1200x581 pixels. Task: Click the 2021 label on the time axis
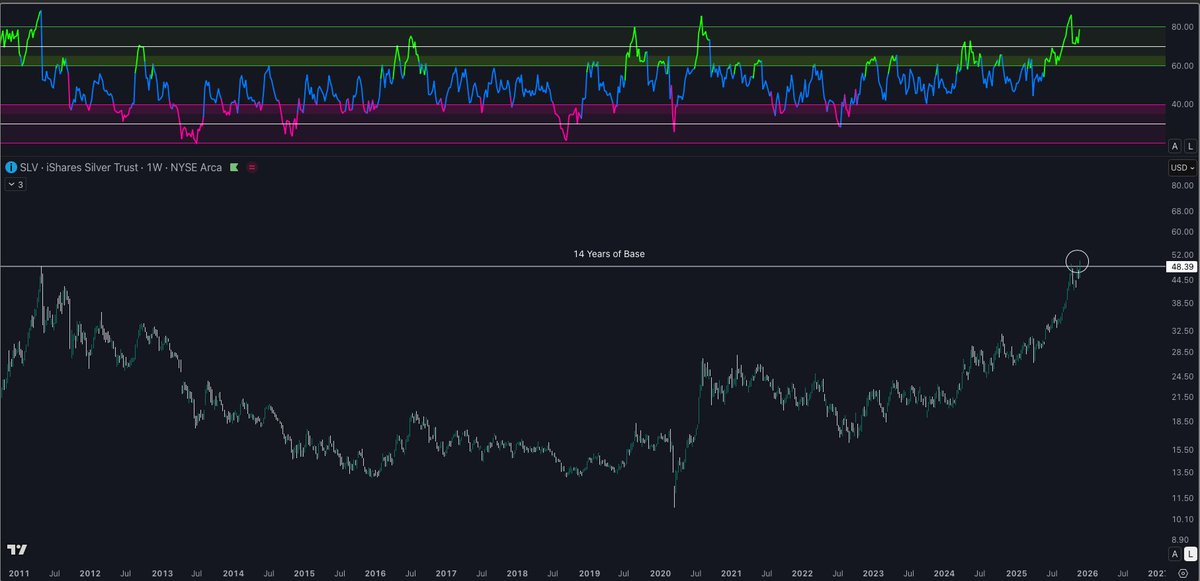[731, 572]
